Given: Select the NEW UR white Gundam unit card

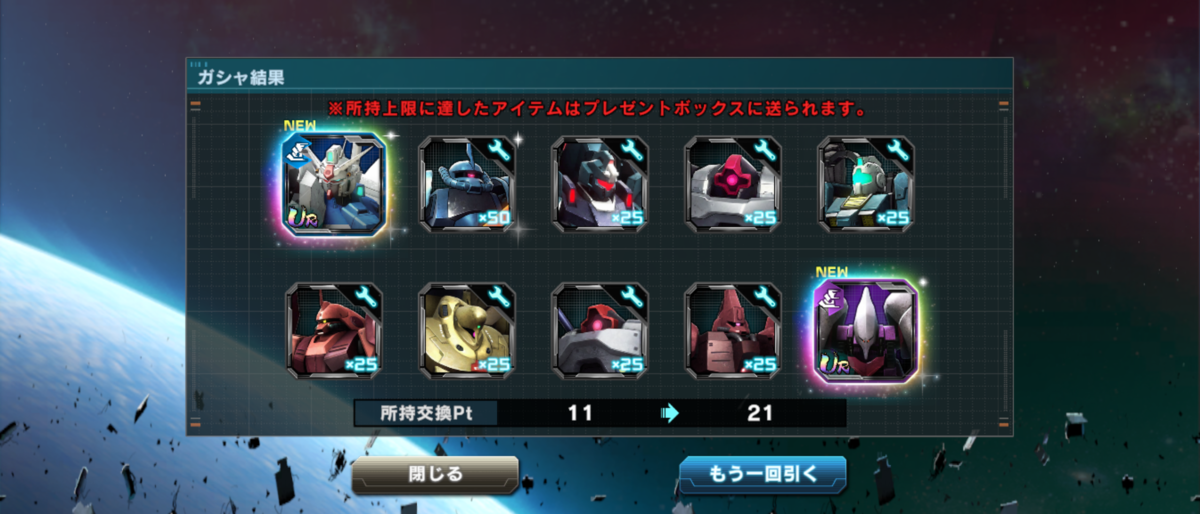Looking at the screenshot, I should 334,185.
